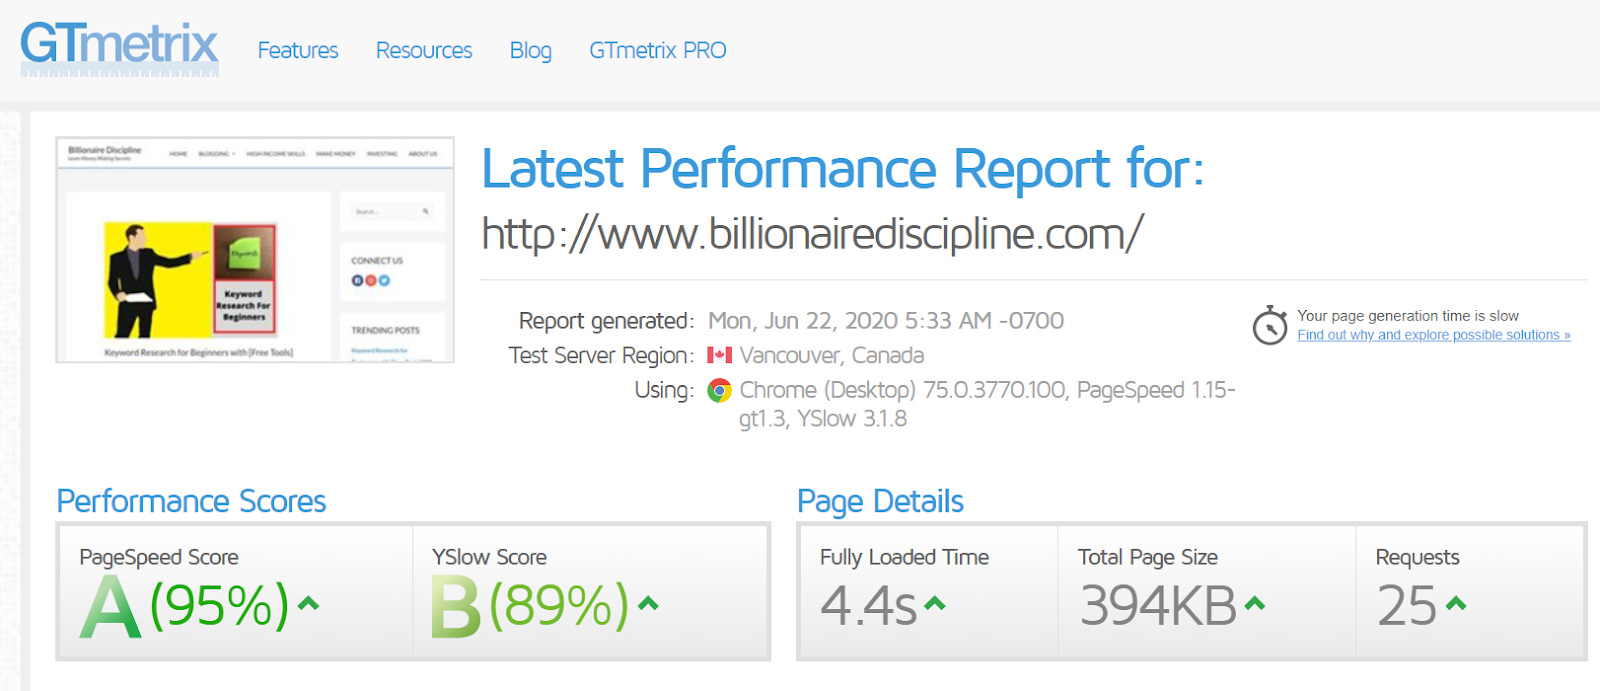Open the GTmetrix PRO page

[x=658, y=50]
